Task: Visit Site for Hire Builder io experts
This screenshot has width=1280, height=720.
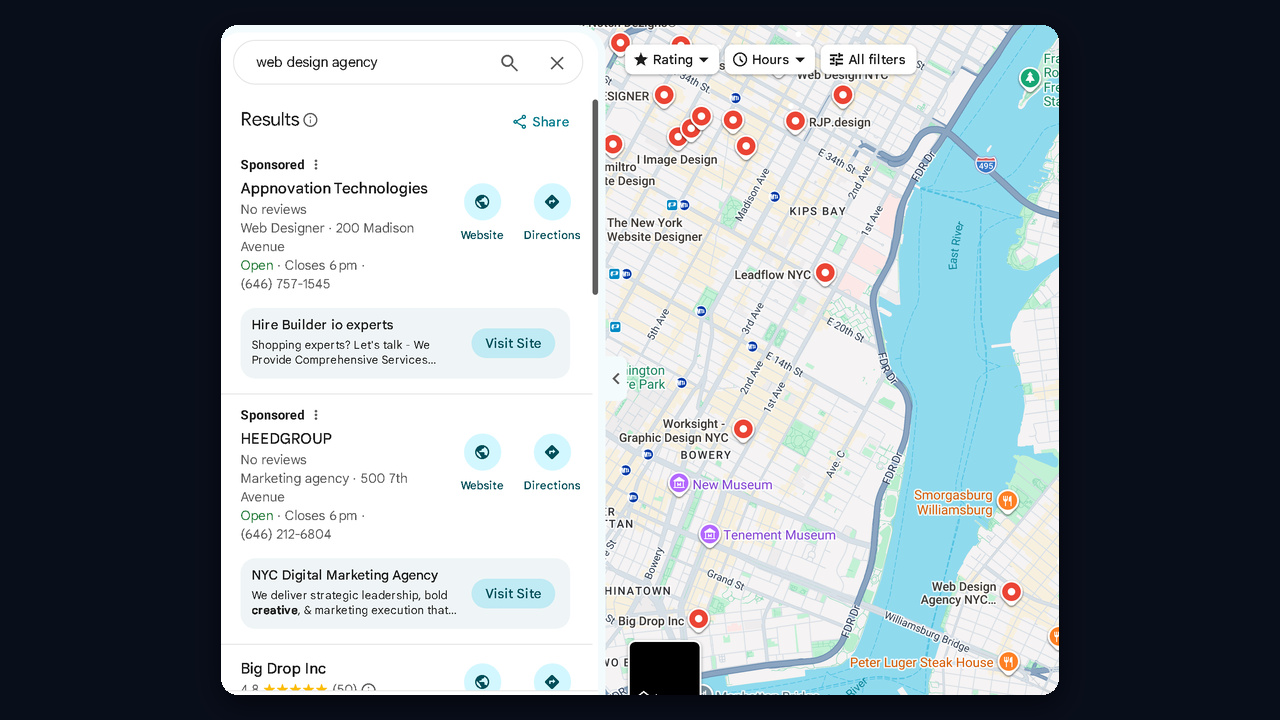Action: tap(513, 343)
